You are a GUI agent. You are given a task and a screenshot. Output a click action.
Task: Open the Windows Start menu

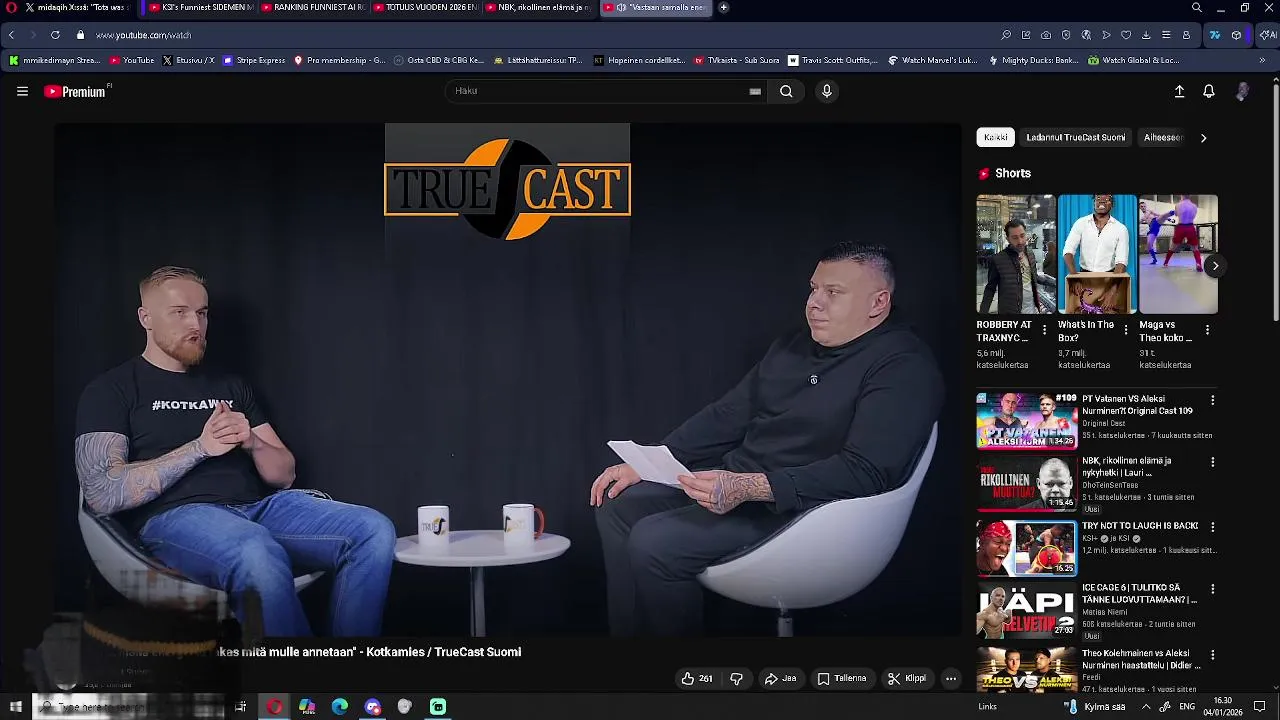(15, 707)
